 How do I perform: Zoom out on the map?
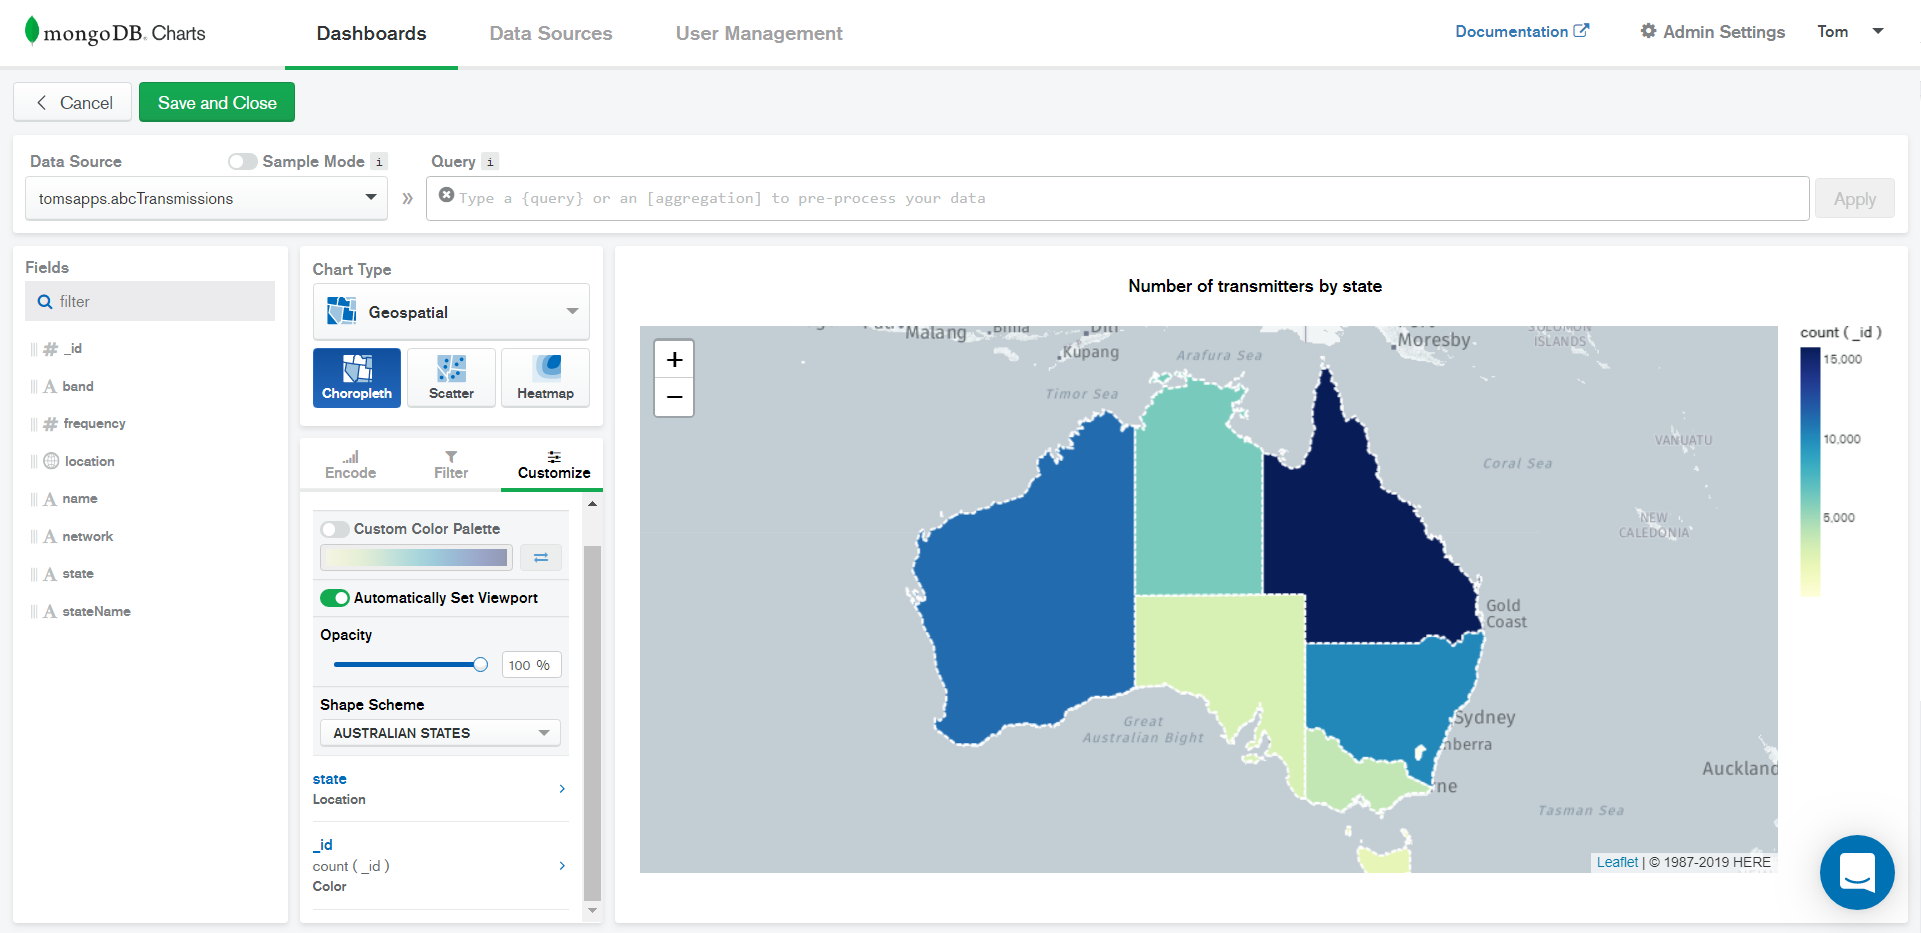pos(674,397)
